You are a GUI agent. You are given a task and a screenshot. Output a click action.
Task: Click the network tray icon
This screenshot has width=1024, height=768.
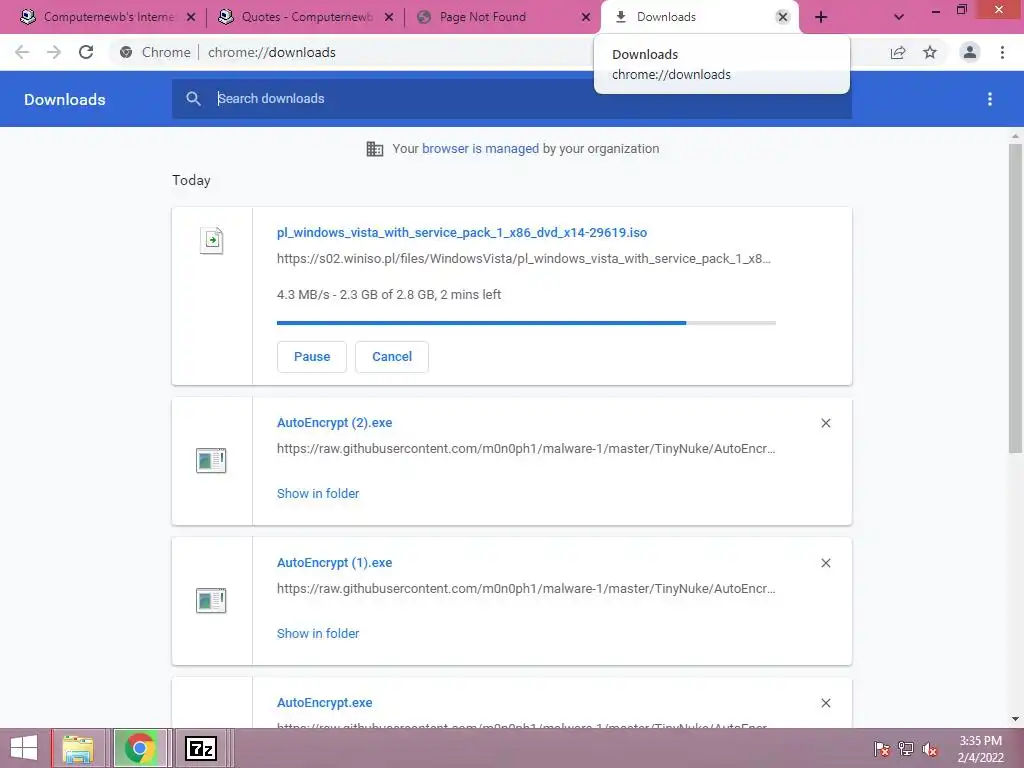tap(906, 749)
